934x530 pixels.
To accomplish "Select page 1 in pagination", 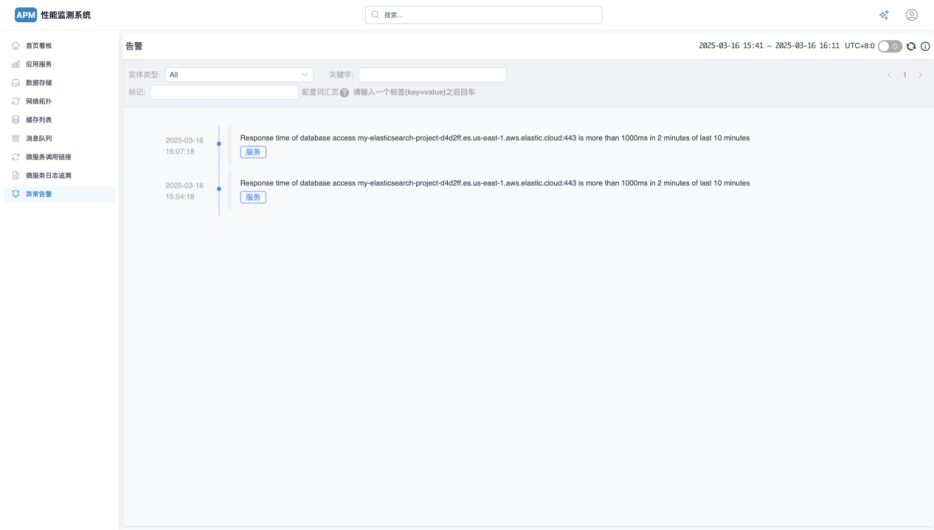I will pos(904,75).
